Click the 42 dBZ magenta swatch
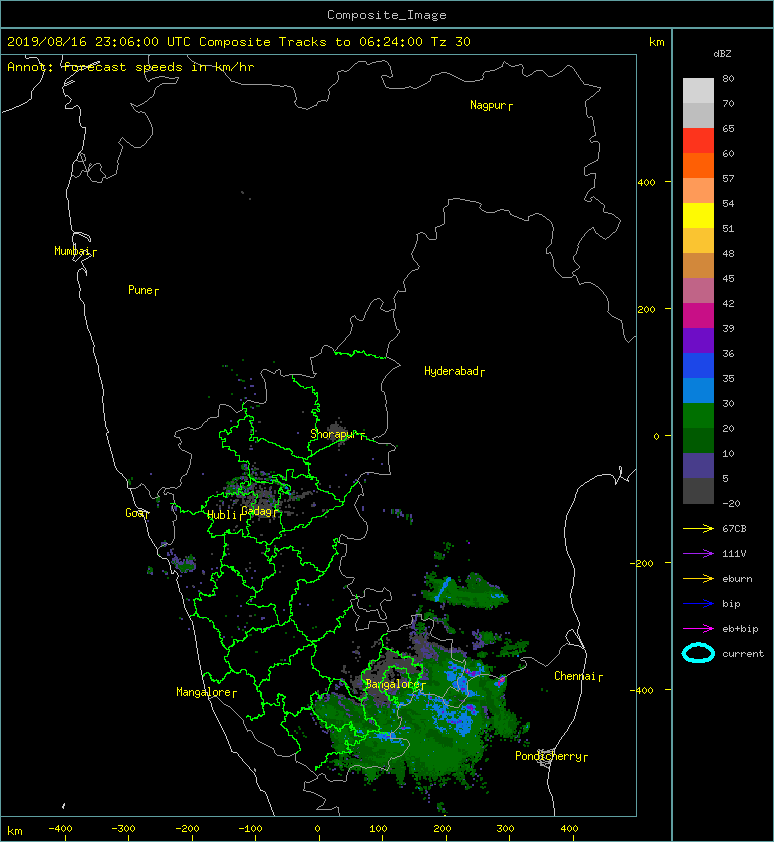774x842 pixels. (698, 316)
